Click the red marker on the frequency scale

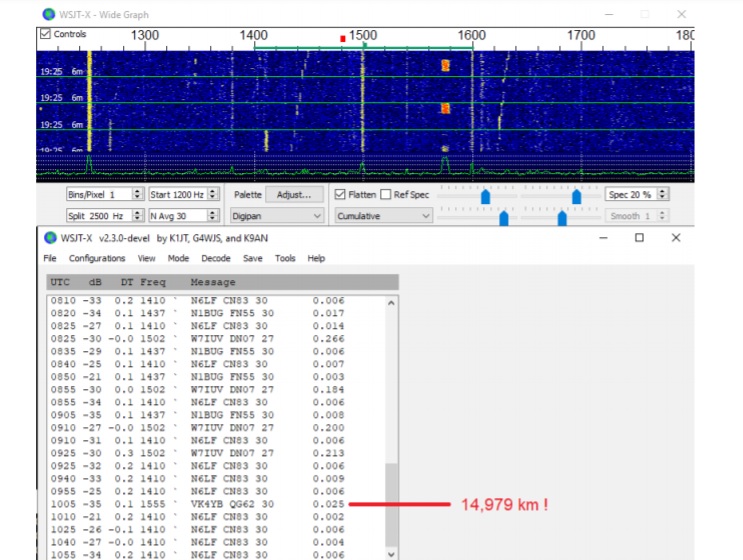click(x=343, y=38)
